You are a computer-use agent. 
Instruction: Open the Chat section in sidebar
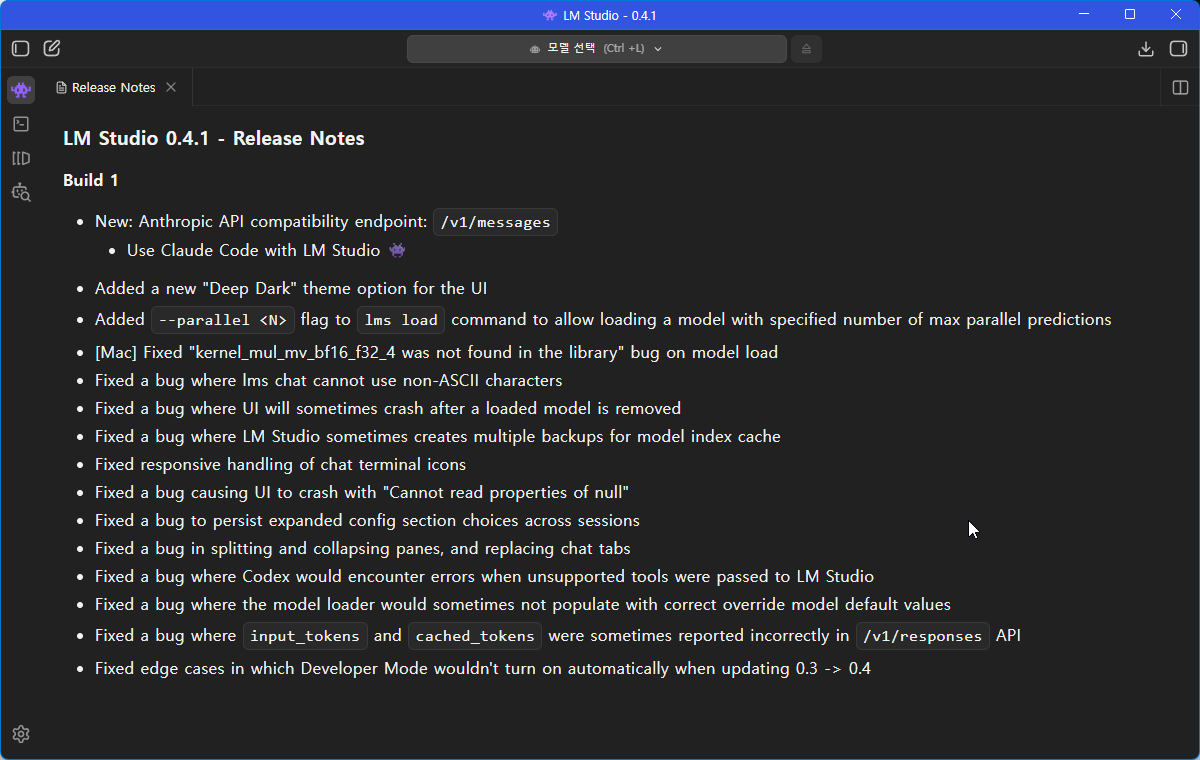21,90
